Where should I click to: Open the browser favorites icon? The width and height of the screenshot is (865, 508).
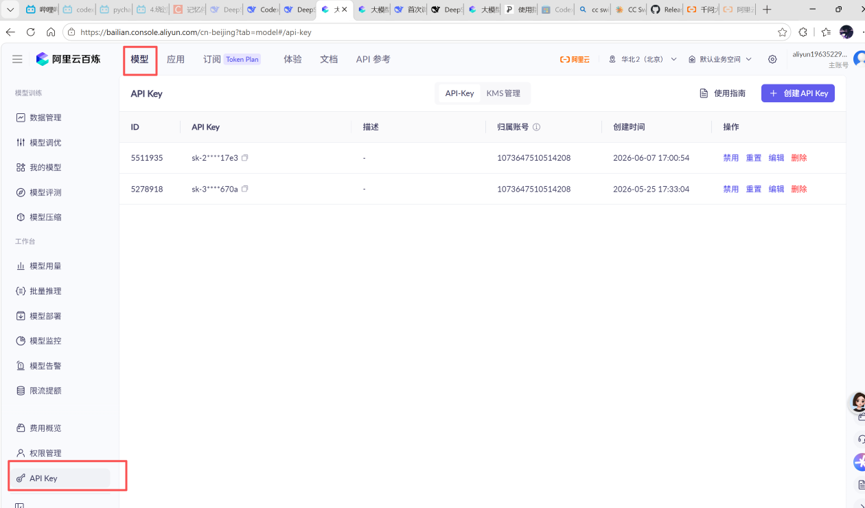click(x=826, y=32)
